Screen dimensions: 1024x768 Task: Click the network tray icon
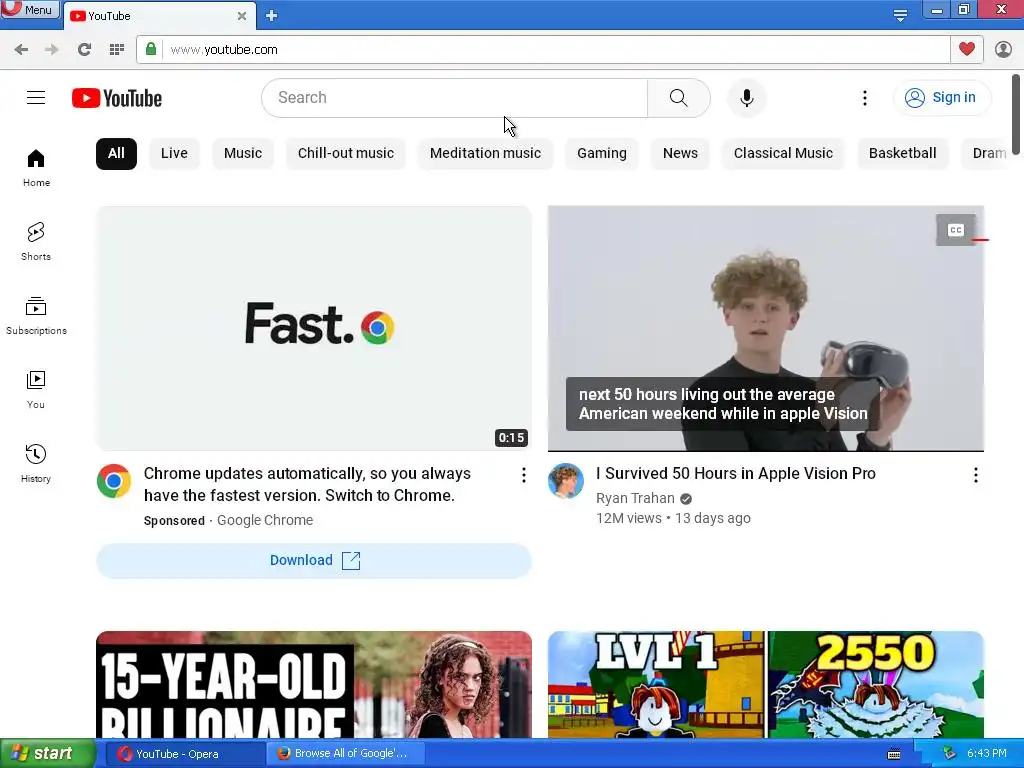949,754
